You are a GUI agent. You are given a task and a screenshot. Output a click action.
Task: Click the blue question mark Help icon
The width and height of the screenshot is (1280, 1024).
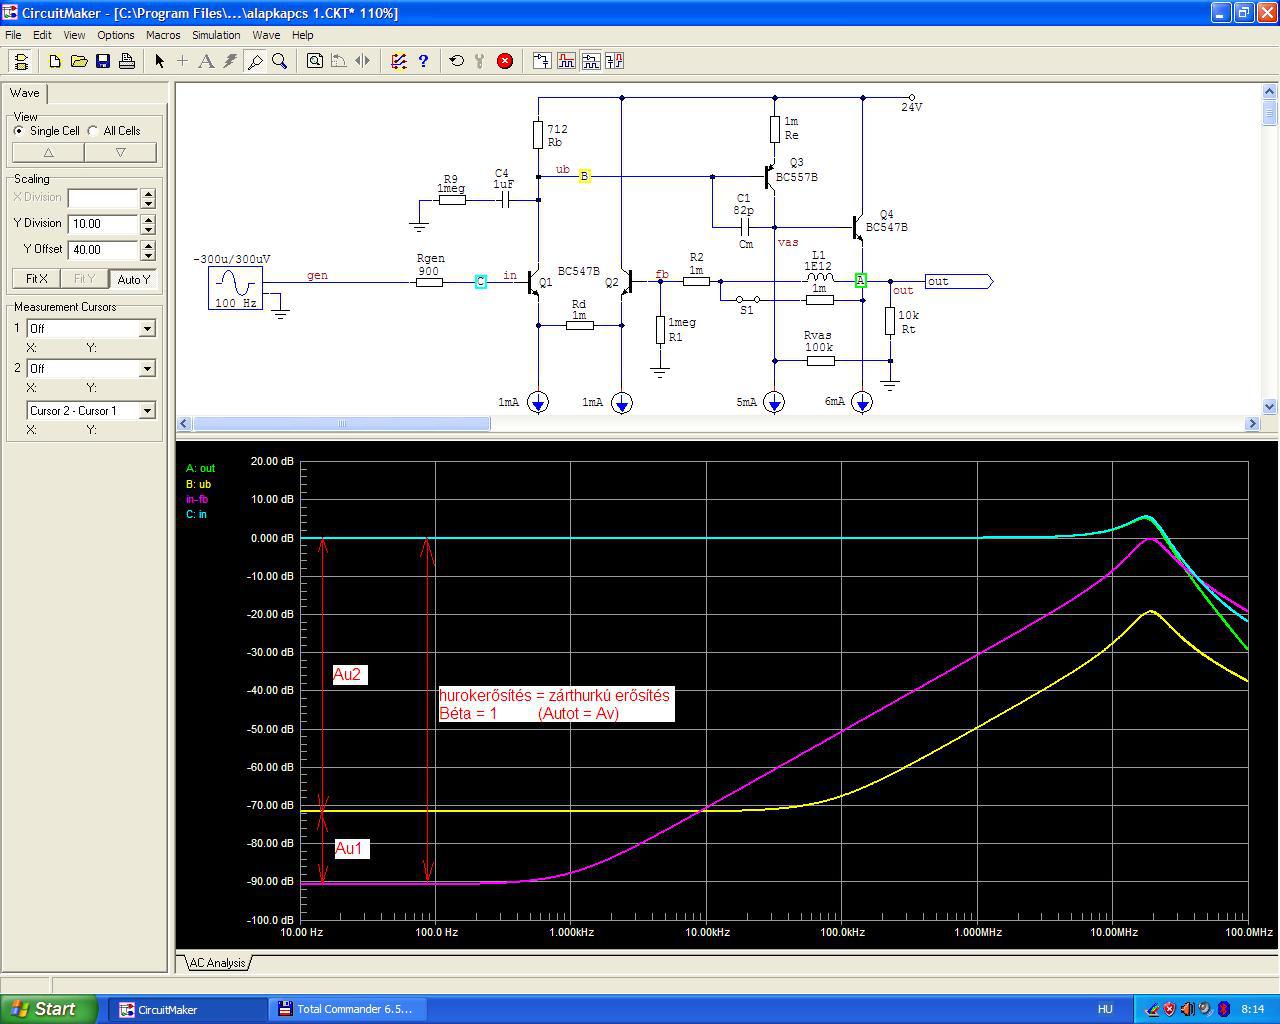coord(423,61)
